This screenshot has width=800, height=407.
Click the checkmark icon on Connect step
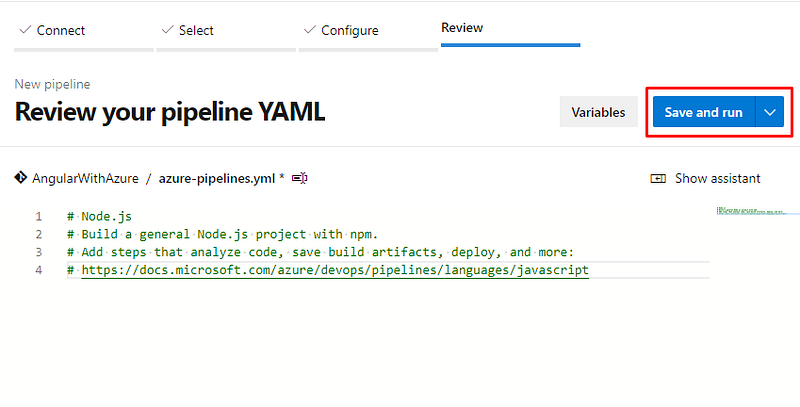[24, 30]
